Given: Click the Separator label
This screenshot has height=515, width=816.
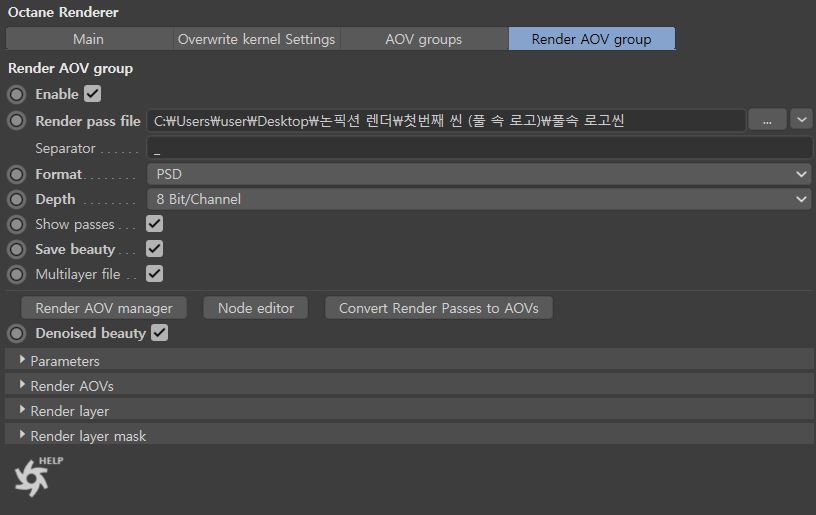Looking at the screenshot, I should 65,148.
